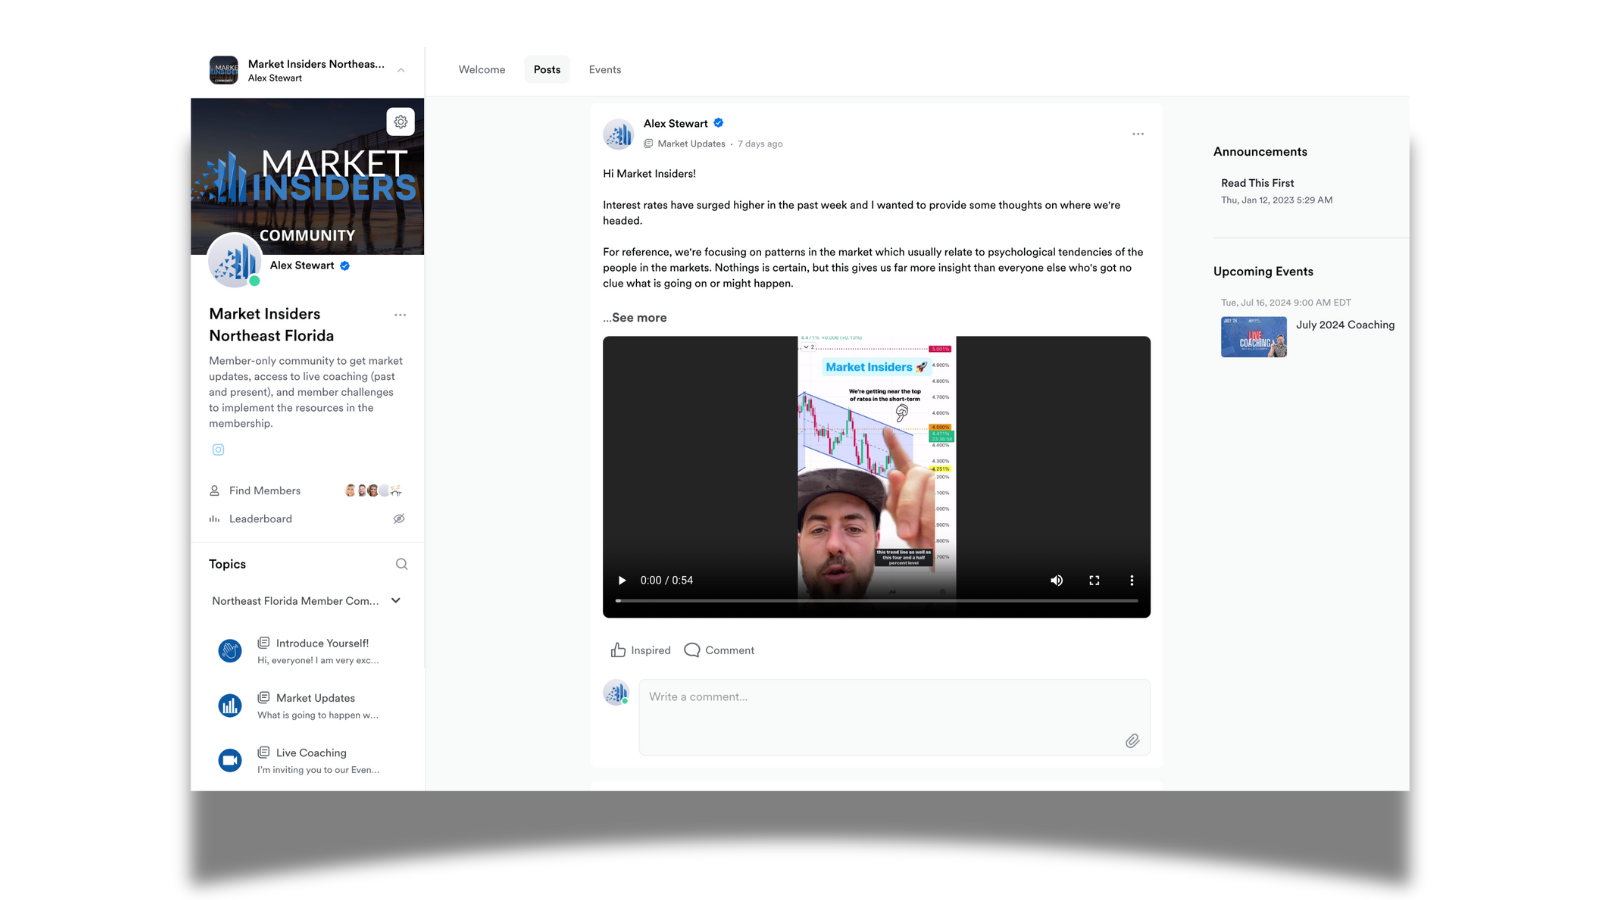Click the commenter avatar beside comment box
The width and height of the screenshot is (1600, 900).
tap(616, 692)
